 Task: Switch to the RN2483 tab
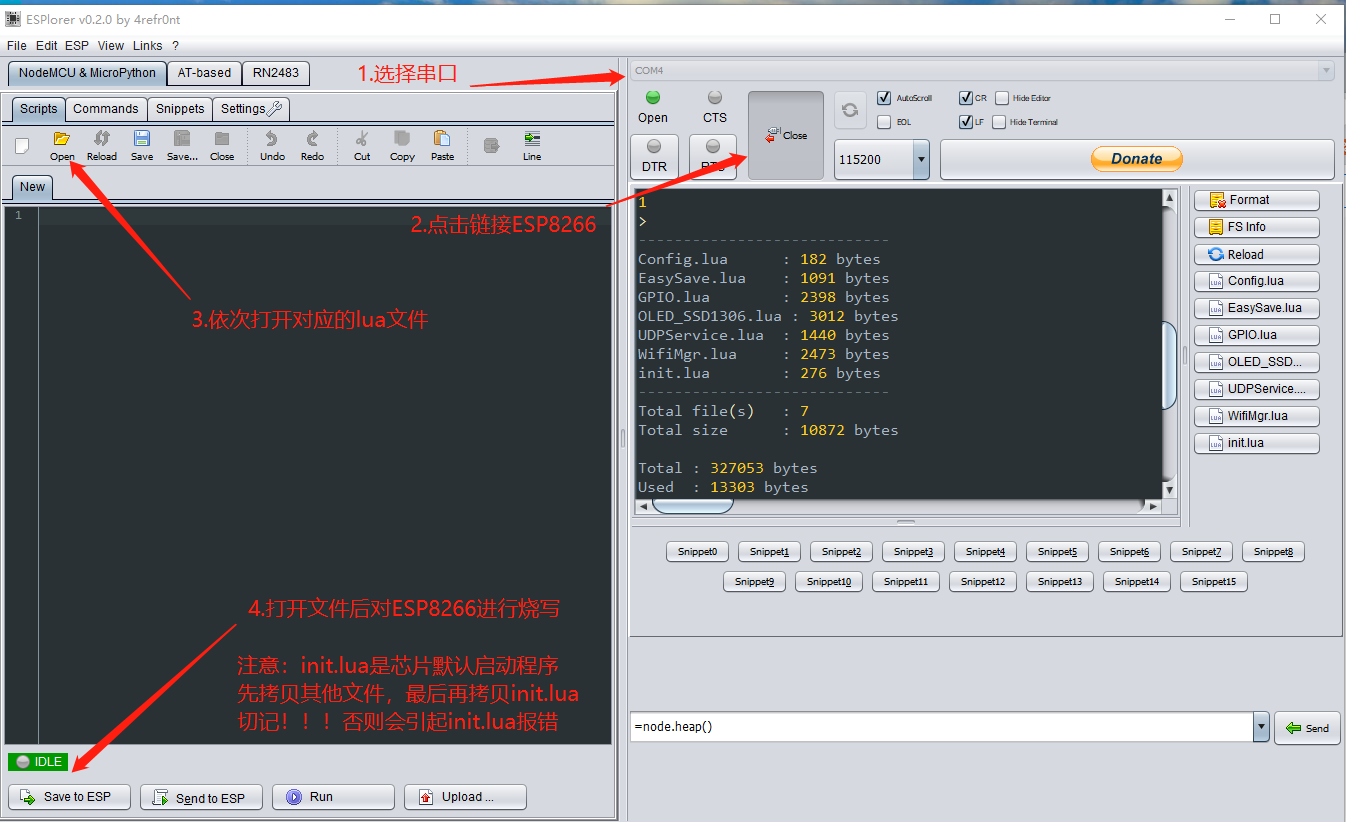(276, 73)
